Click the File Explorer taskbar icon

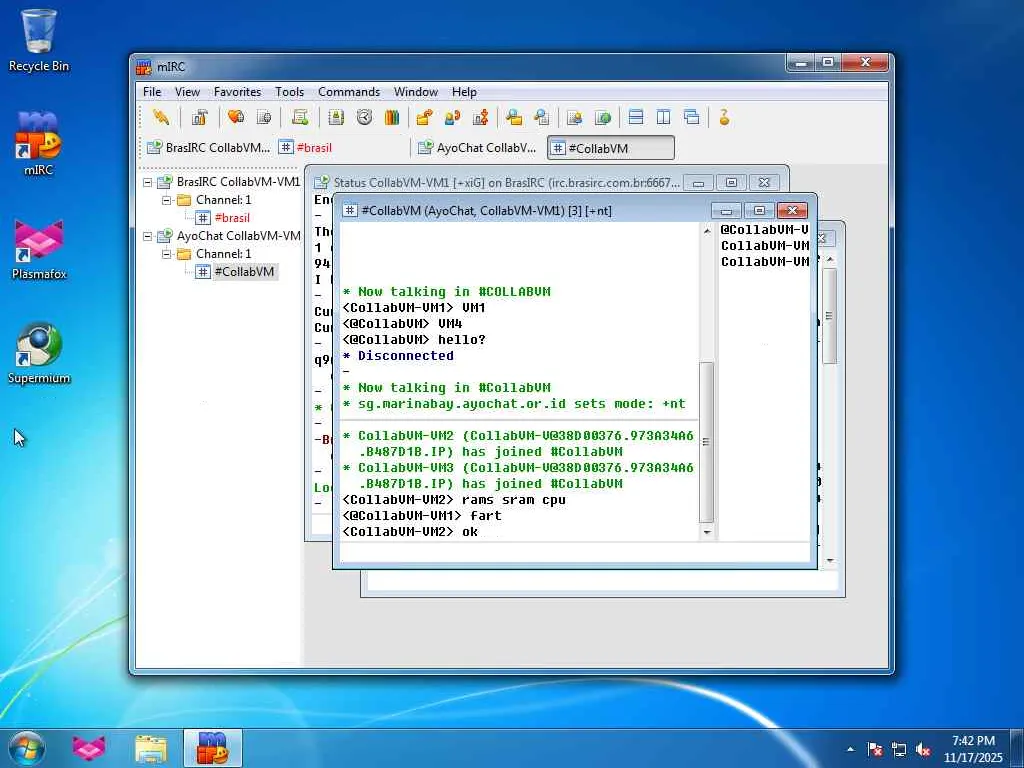[x=151, y=748]
